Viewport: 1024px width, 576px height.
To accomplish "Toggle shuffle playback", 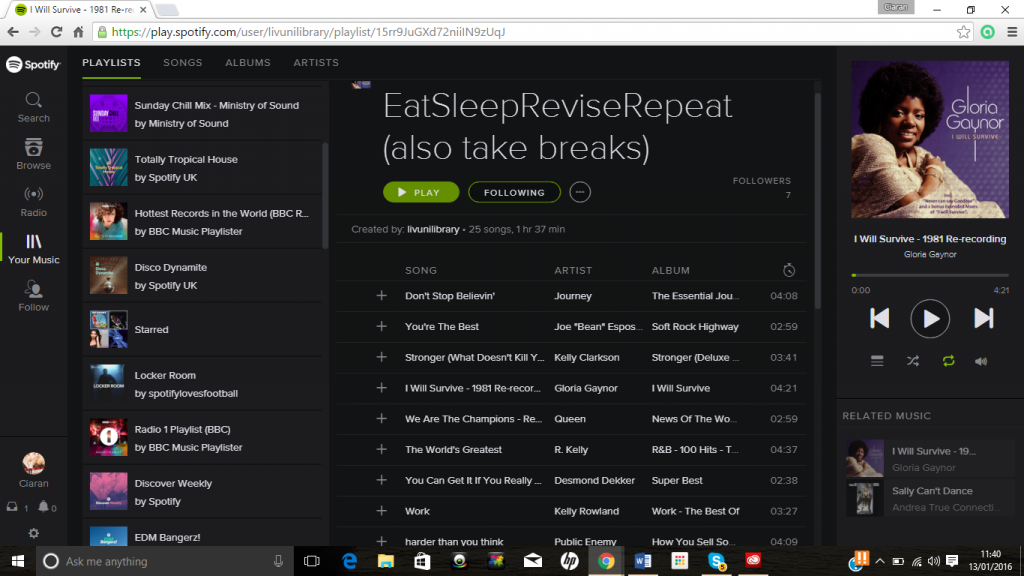I will point(913,361).
